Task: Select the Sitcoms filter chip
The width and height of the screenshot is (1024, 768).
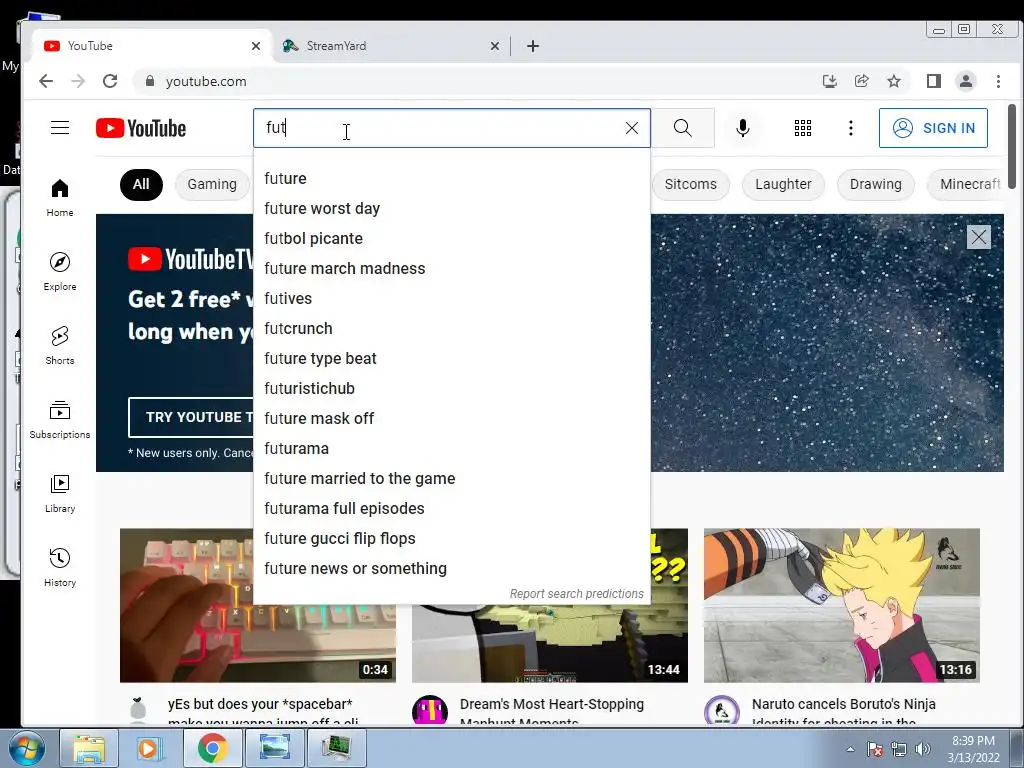Action: [x=690, y=184]
